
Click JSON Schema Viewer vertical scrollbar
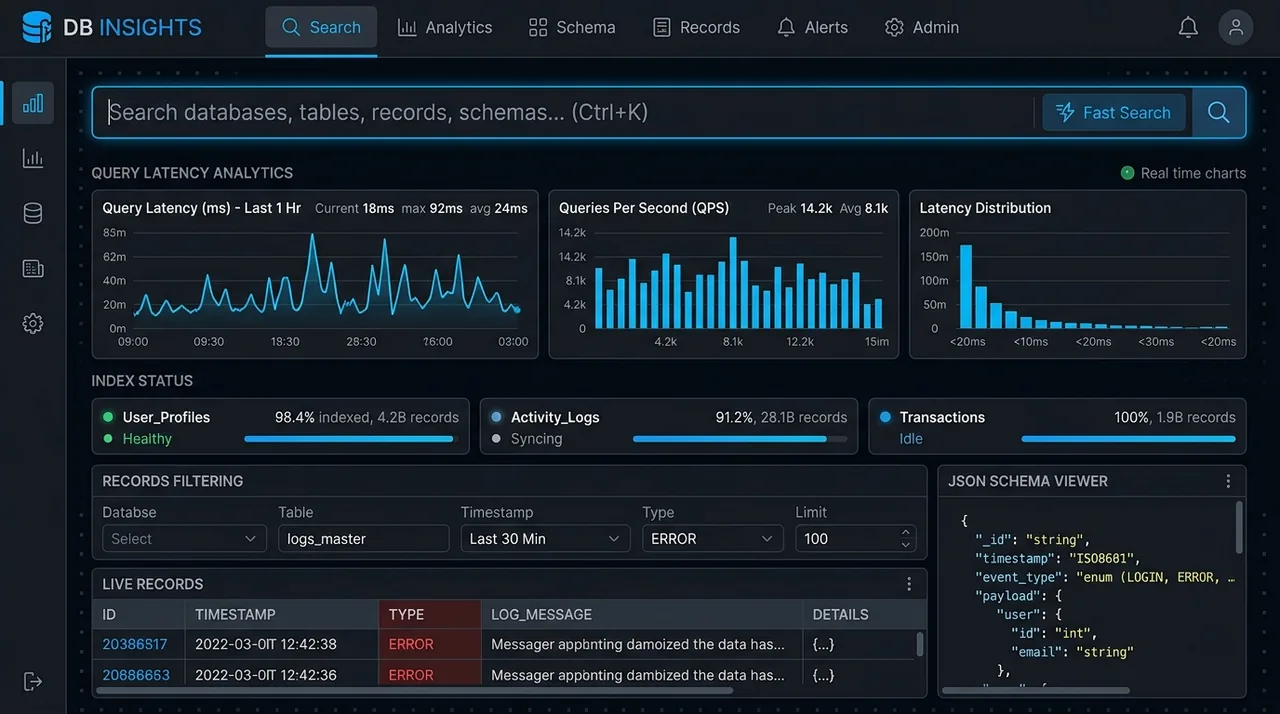(x=1240, y=527)
